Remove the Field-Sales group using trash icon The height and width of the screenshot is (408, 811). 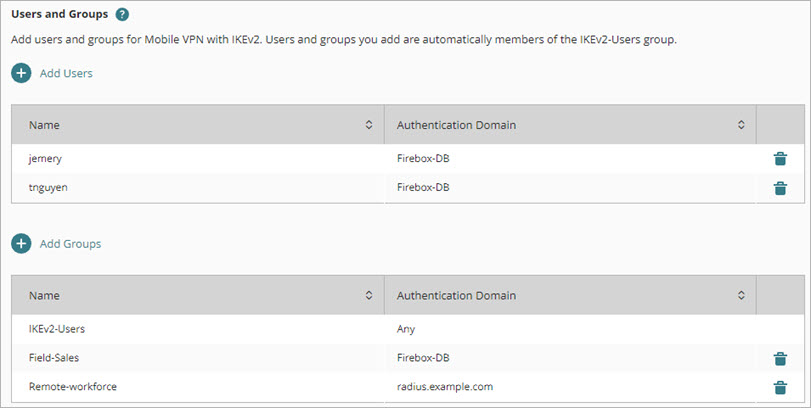tap(780, 358)
